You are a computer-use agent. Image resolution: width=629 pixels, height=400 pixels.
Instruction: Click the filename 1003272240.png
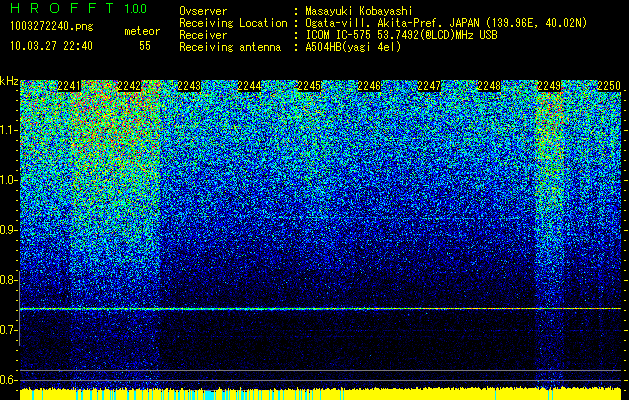point(52,26)
